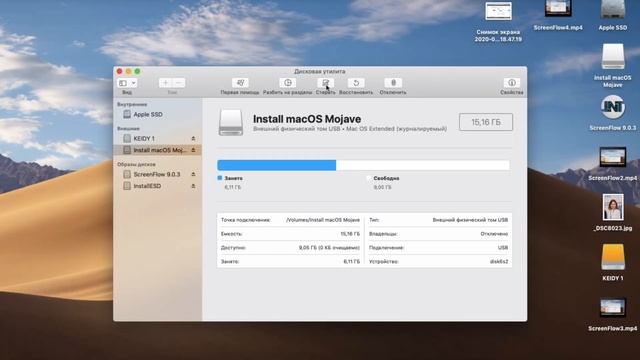Viewport: 640px width, 360px height.
Task: Open the Info (Свойства) toolbar button
Action: click(x=511, y=83)
